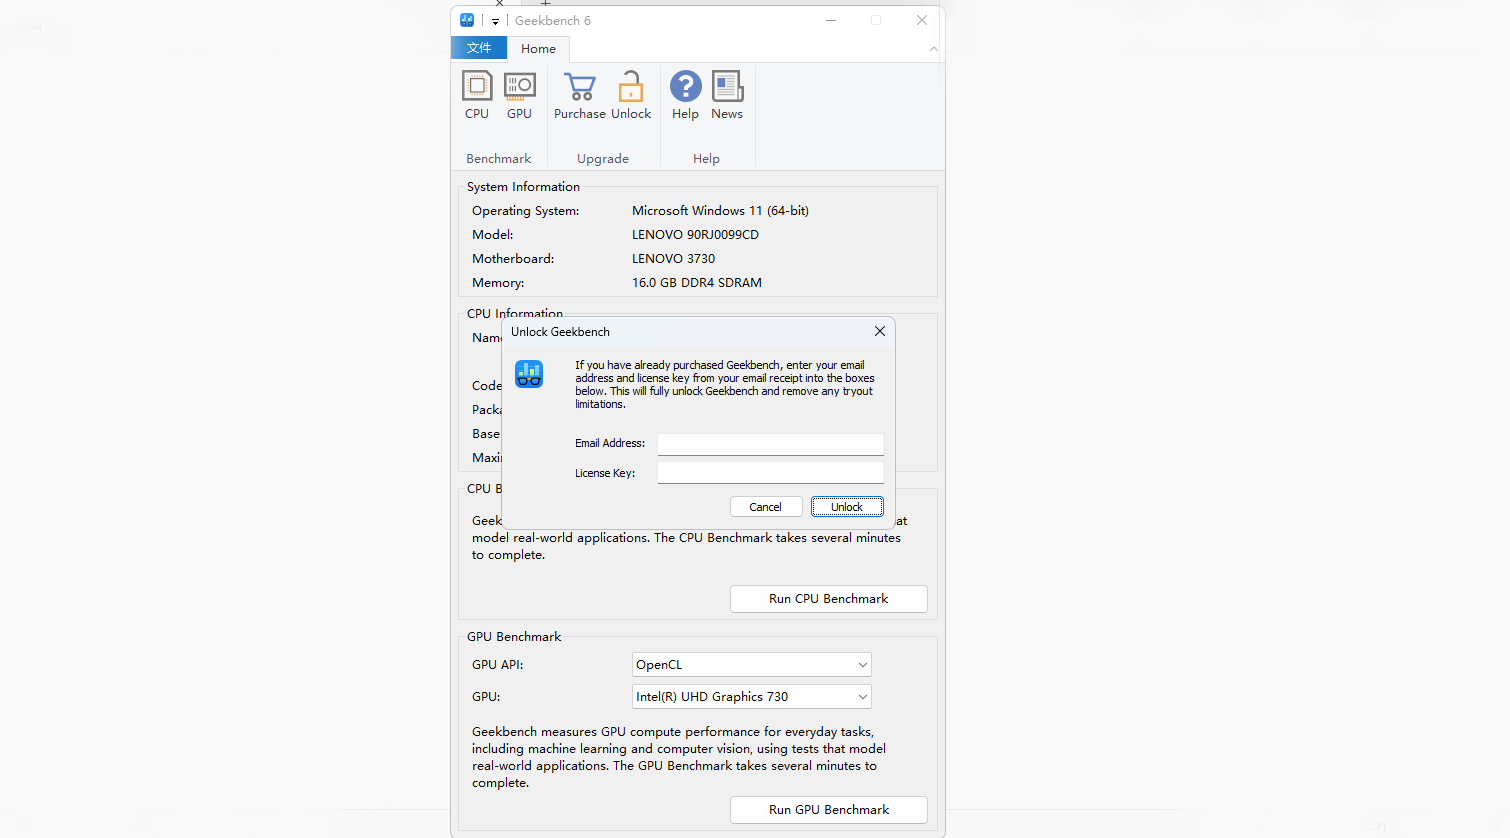
Task: Open Help via the question mark icon
Action: tap(685, 96)
